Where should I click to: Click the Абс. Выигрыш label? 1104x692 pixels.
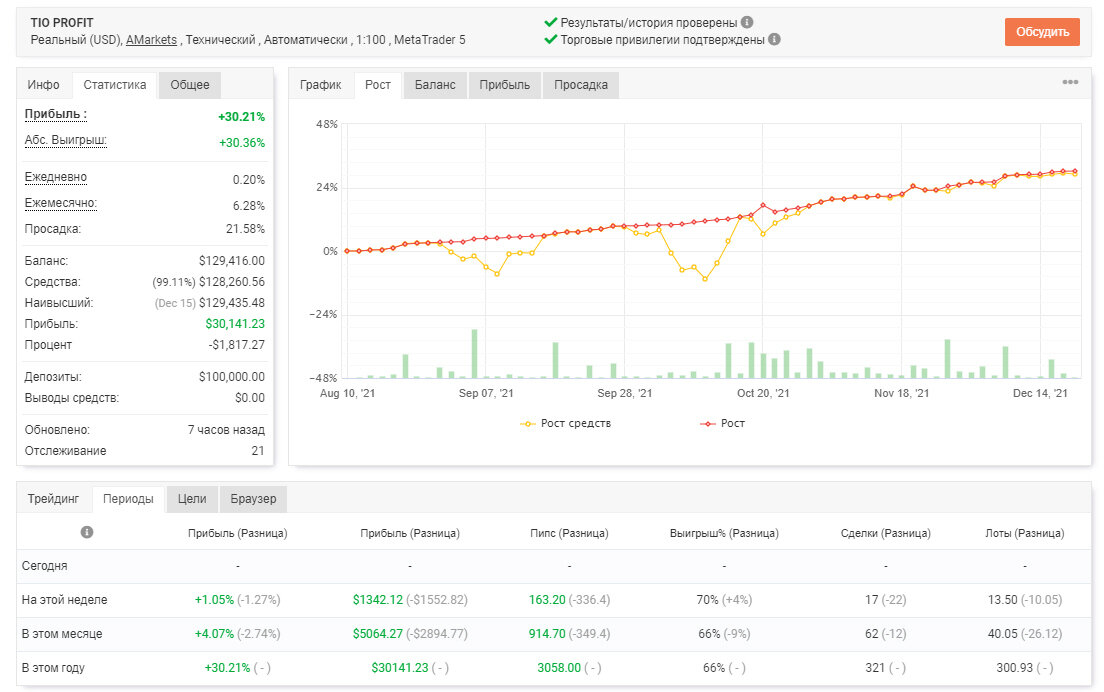point(65,140)
